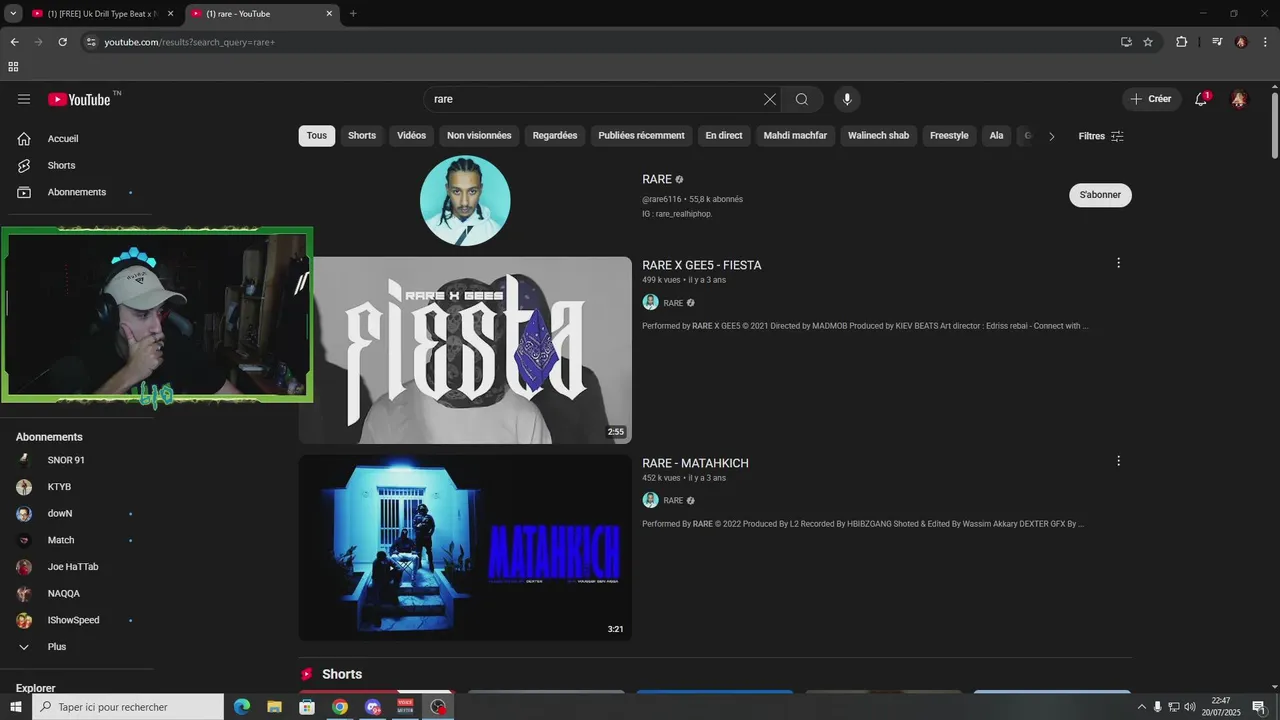The width and height of the screenshot is (1280, 720).
Task: Open the Filtres options
Action: 1101,136
